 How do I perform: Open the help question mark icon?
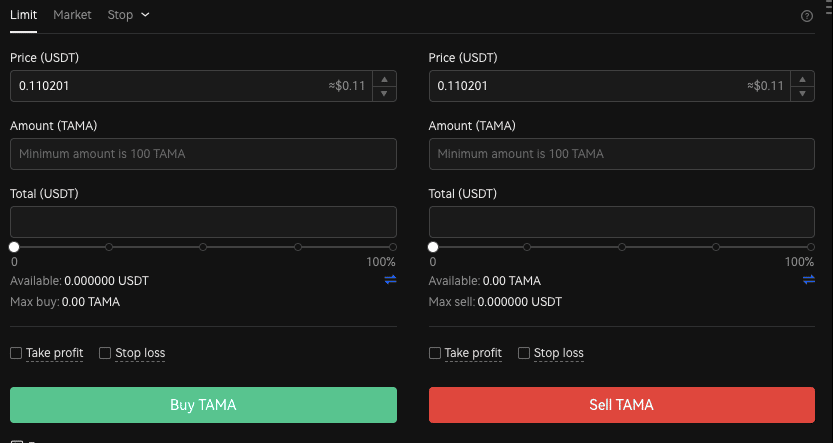[x=806, y=16]
